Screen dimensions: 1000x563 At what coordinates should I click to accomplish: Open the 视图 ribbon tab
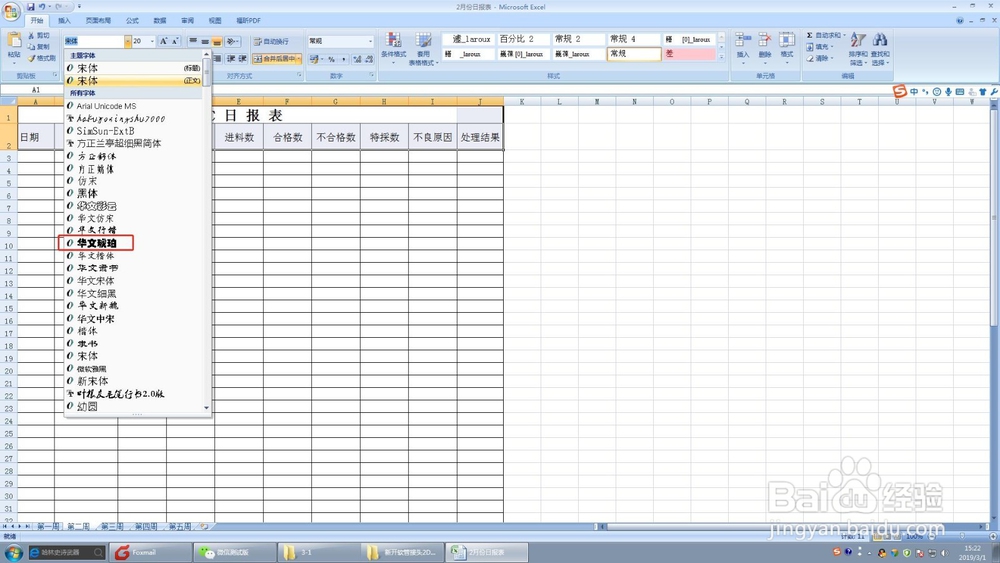coord(215,20)
